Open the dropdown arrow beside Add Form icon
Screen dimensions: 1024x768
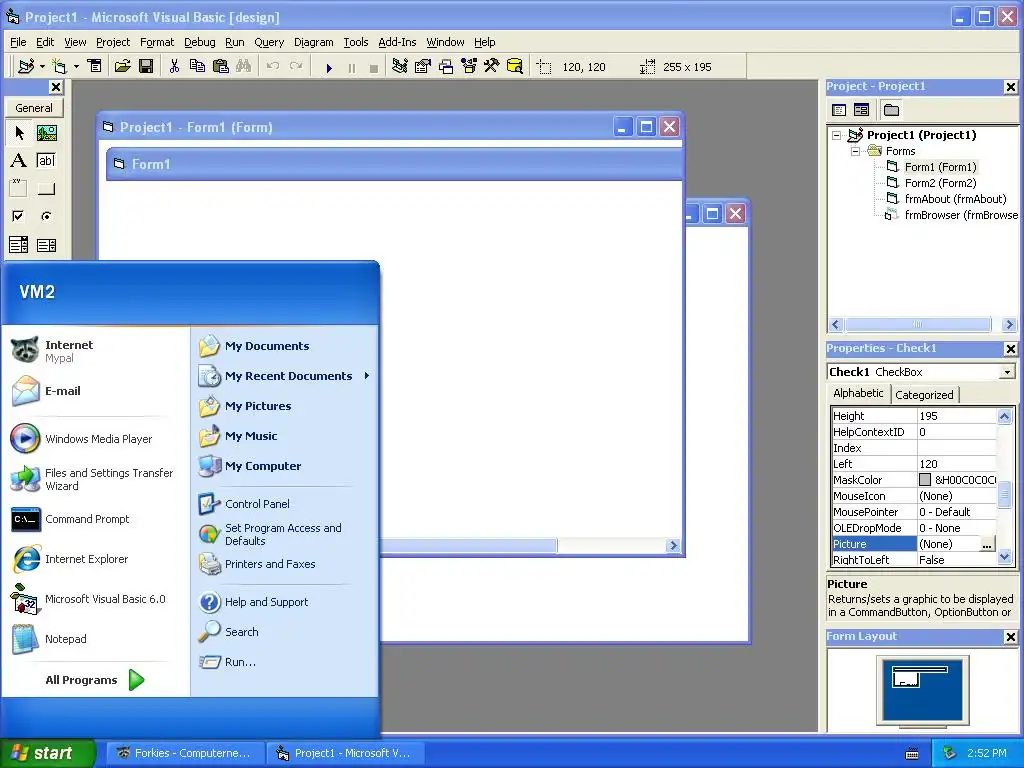tap(76, 67)
